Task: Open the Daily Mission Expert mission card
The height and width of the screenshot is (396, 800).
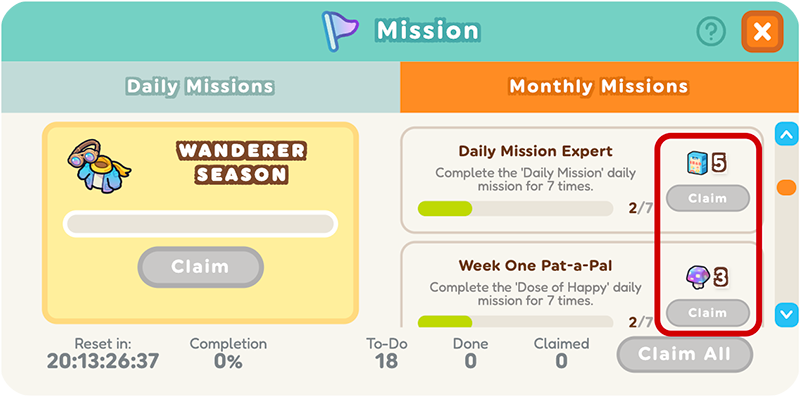Action: coord(582,180)
